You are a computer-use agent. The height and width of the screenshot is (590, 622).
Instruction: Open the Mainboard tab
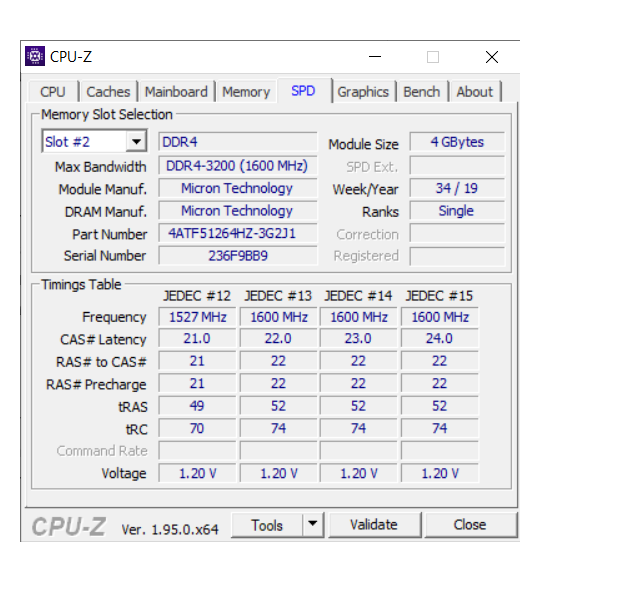176,92
